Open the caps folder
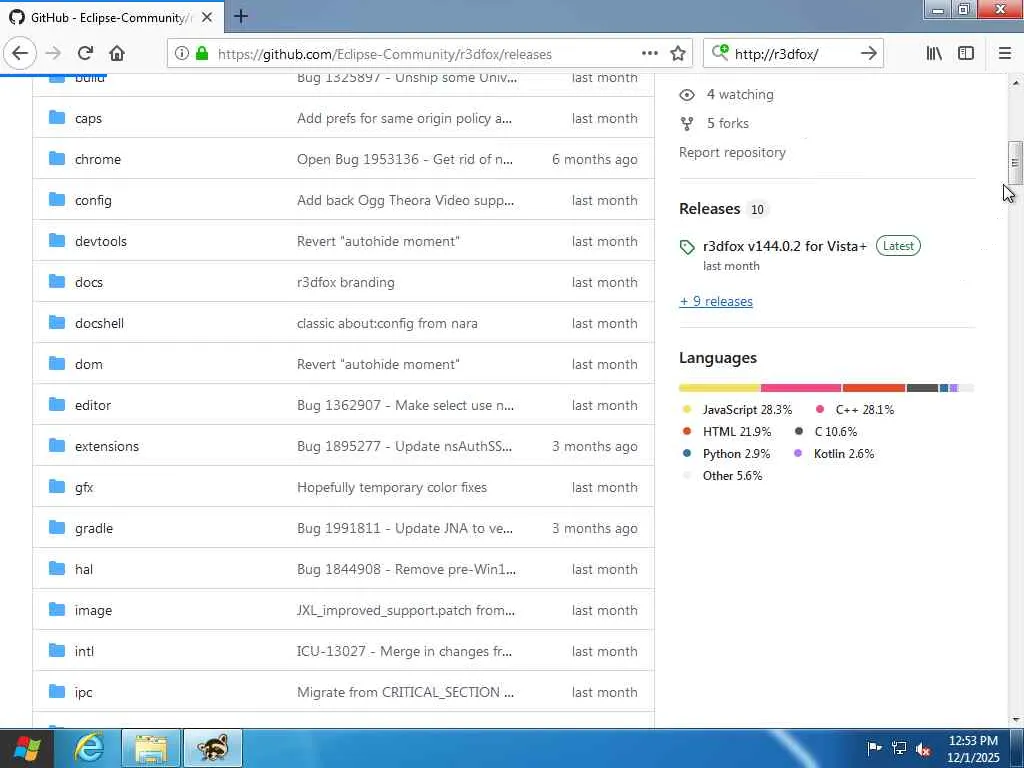 point(88,118)
